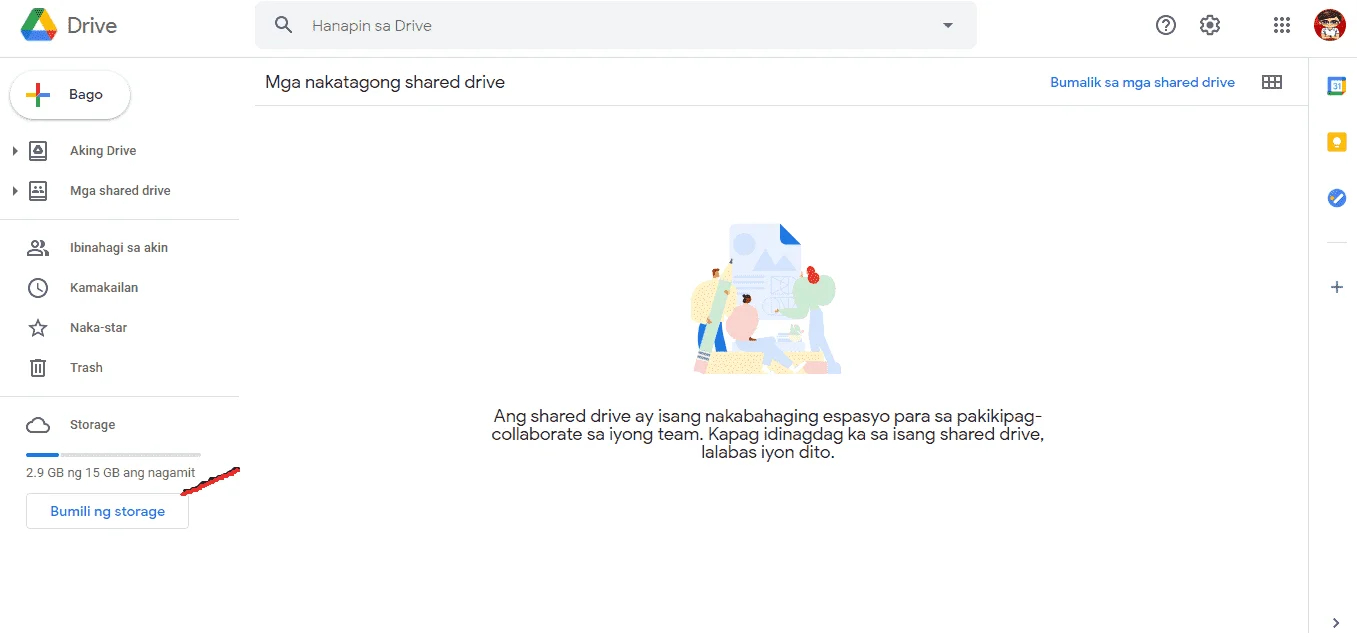Click the plus get add-ons icon
The width and height of the screenshot is (1357, 633).
tap(1336, 287)
